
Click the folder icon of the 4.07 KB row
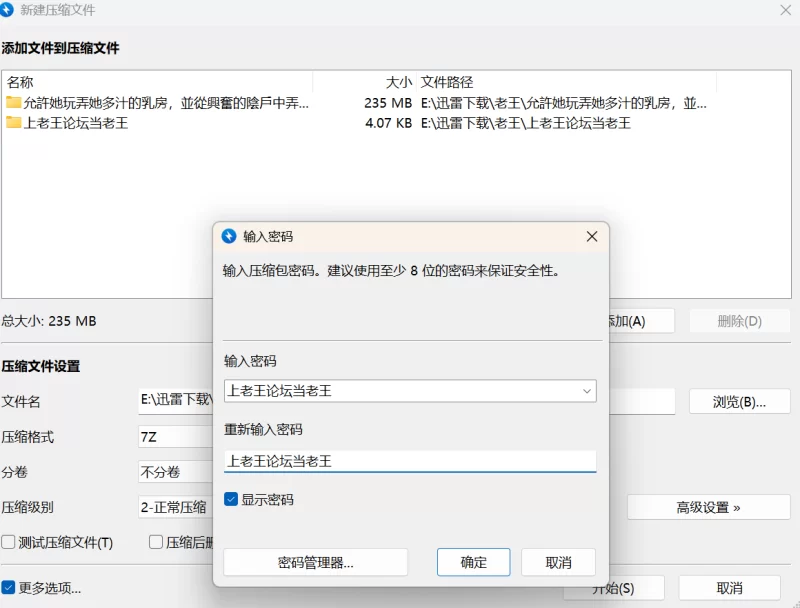13,122
